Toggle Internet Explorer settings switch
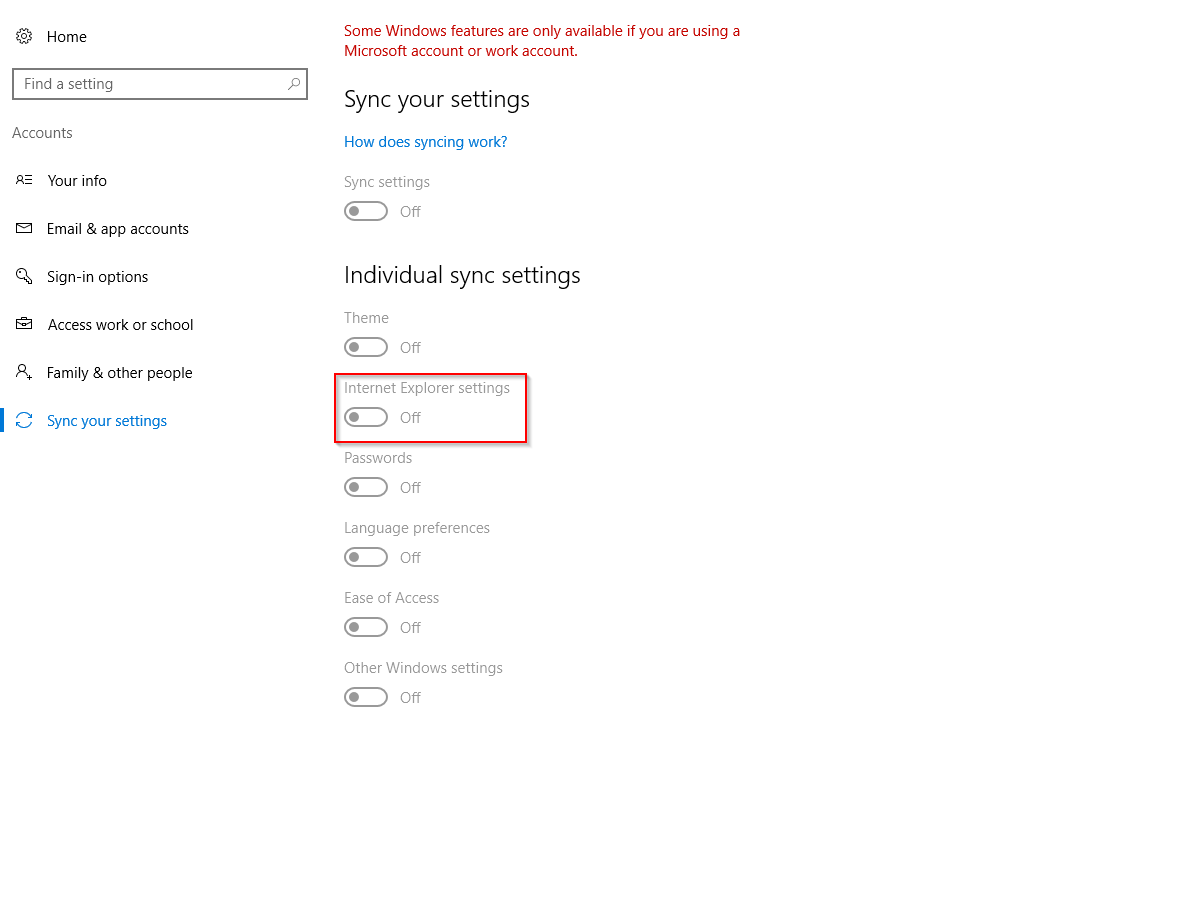The image size is (1189, 900). coord(365,417)
